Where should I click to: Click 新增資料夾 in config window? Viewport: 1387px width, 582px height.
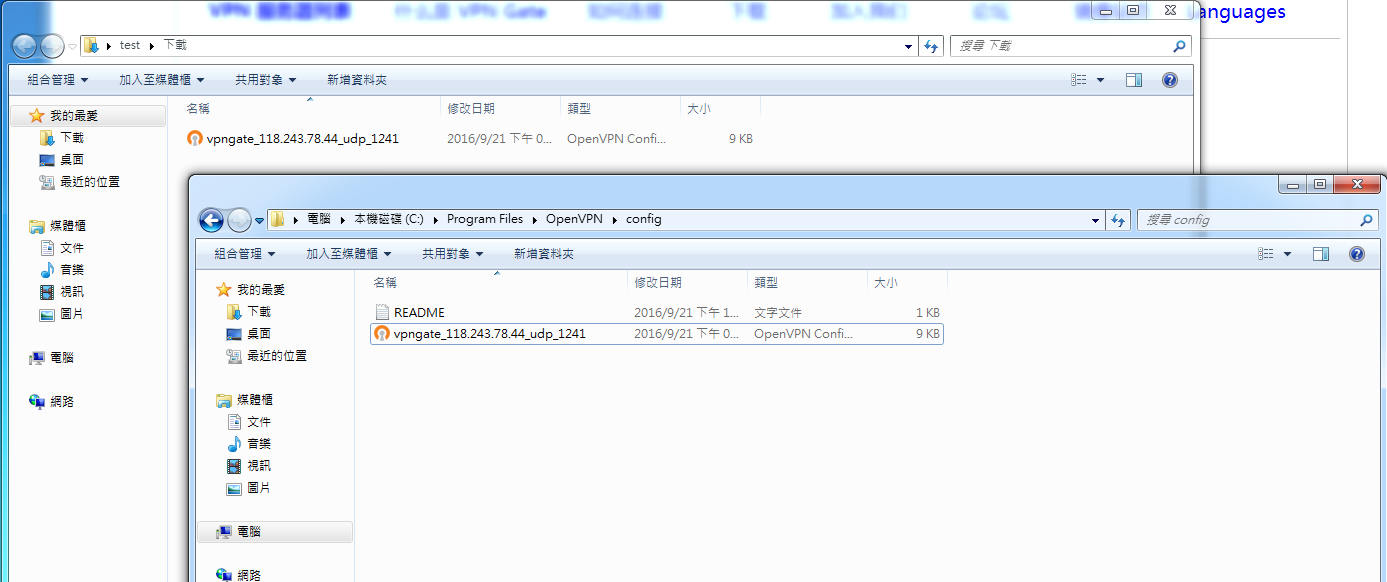[544, 254]
